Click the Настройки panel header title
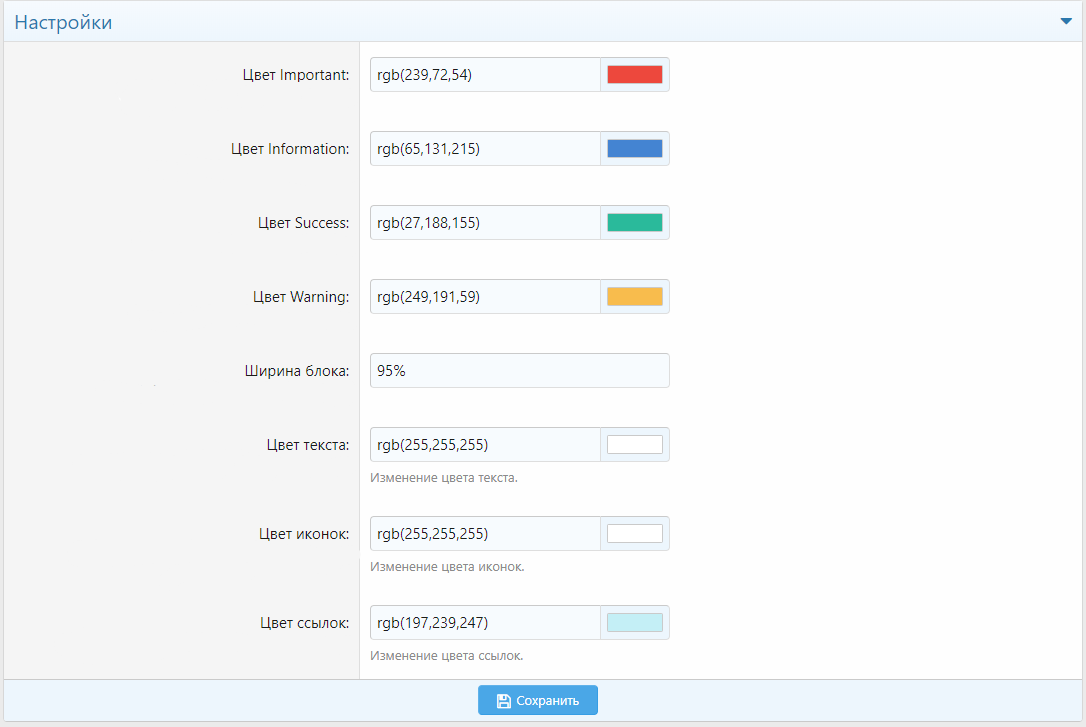Image resolution: width=1086 pixels, height=727 pixels. (x=63, y=22)
